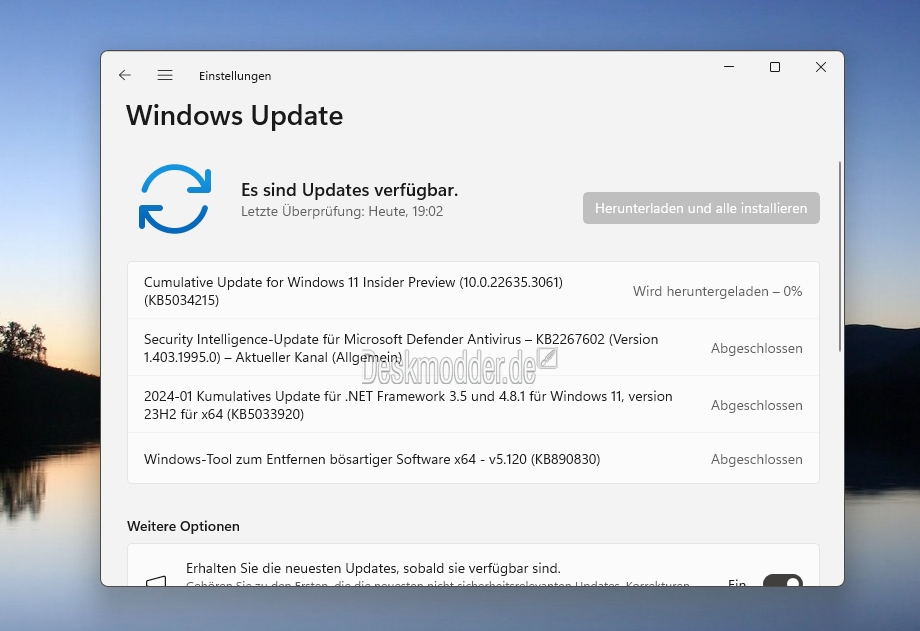Go back using the back arrow
This screenshot has width=920, height=631.
click(124, 75)
